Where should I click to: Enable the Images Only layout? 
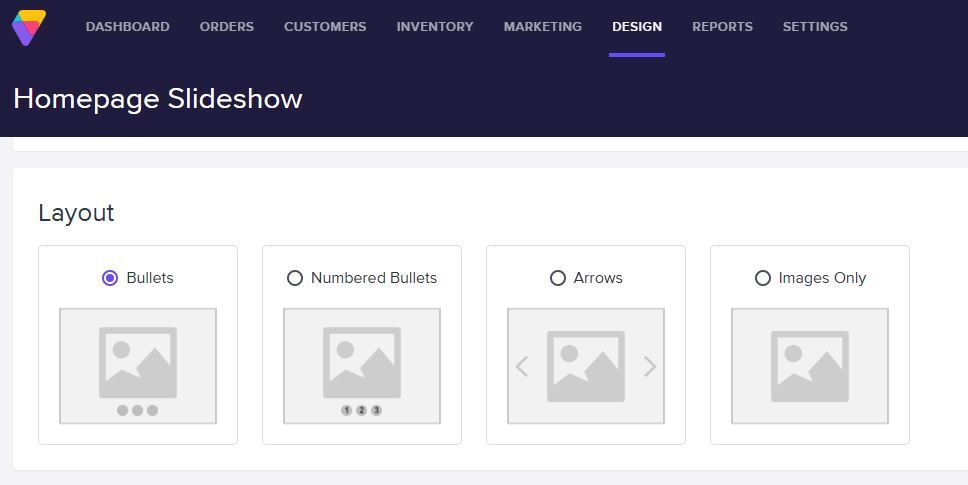click(763, 278)
